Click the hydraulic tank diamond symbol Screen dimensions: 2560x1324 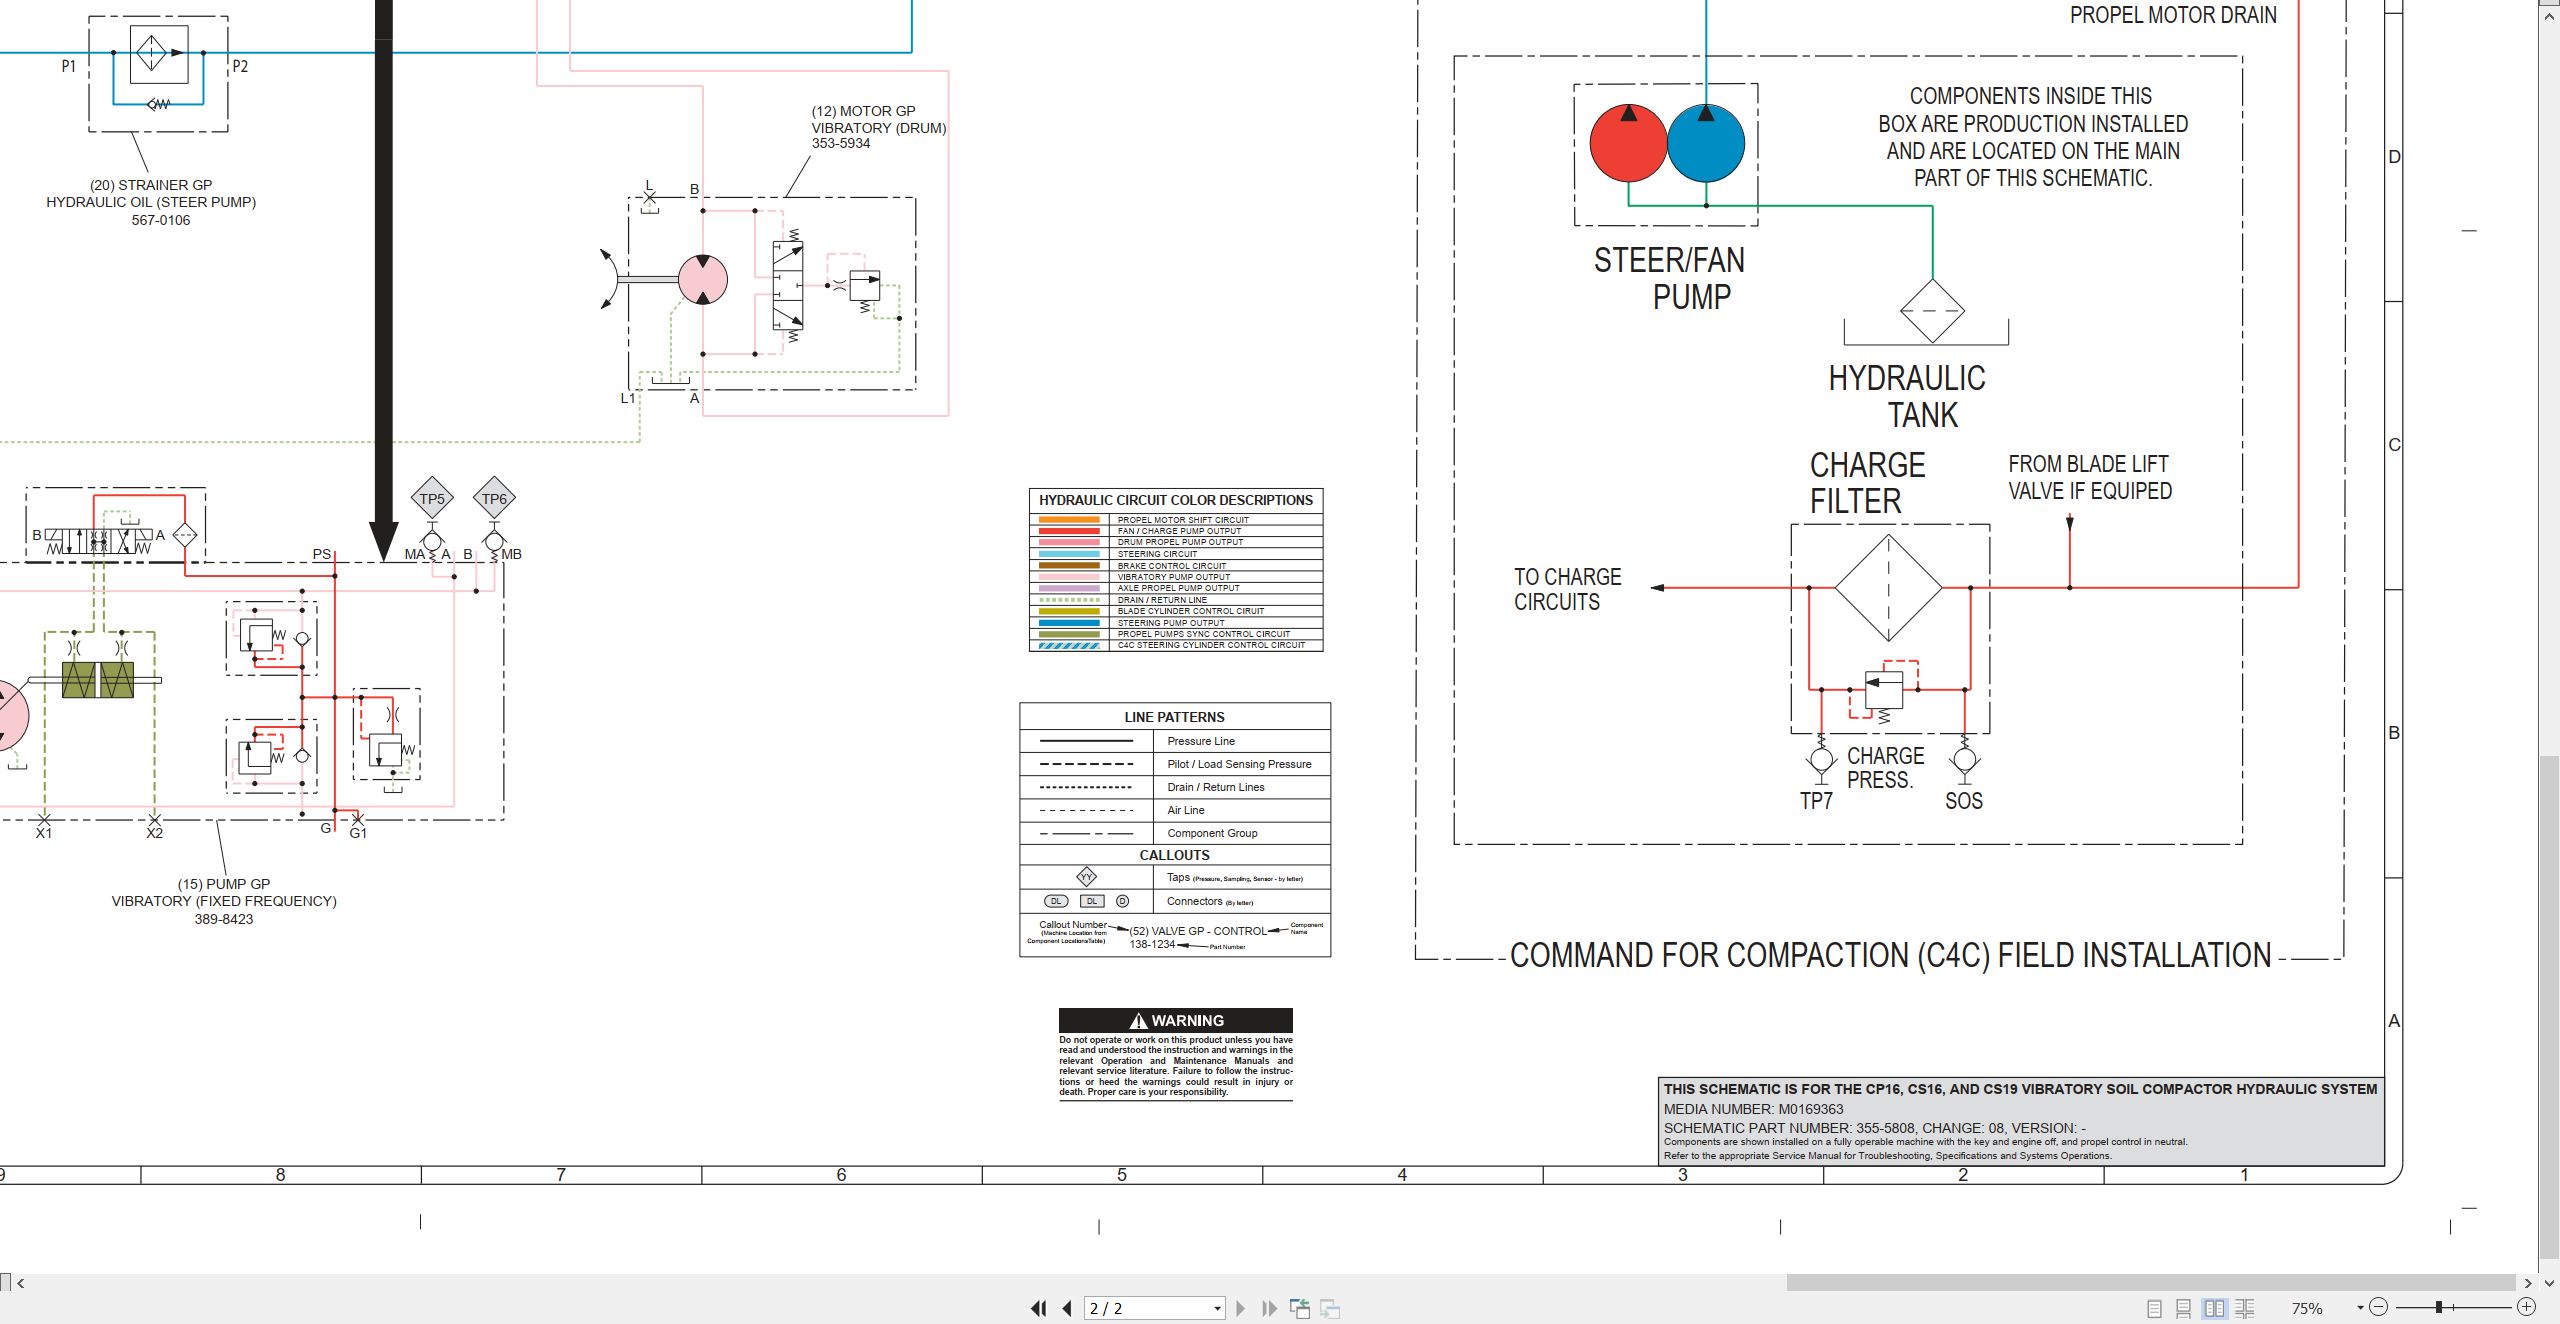[x=1932, y=311]
